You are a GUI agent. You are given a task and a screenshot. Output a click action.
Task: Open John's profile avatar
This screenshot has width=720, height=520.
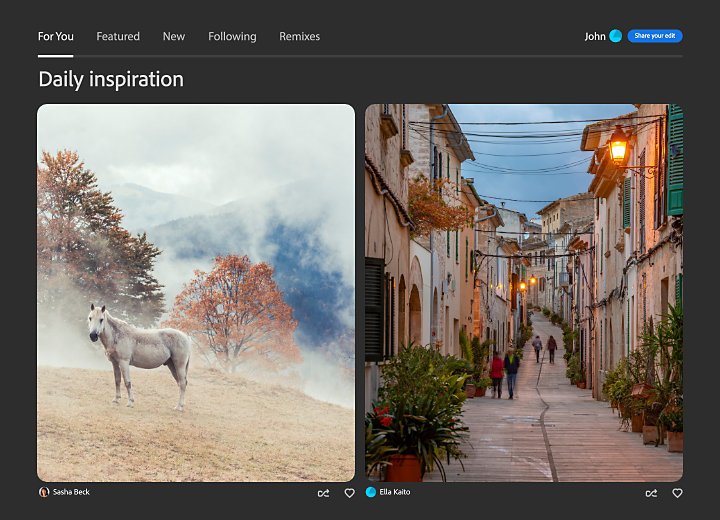615,36
